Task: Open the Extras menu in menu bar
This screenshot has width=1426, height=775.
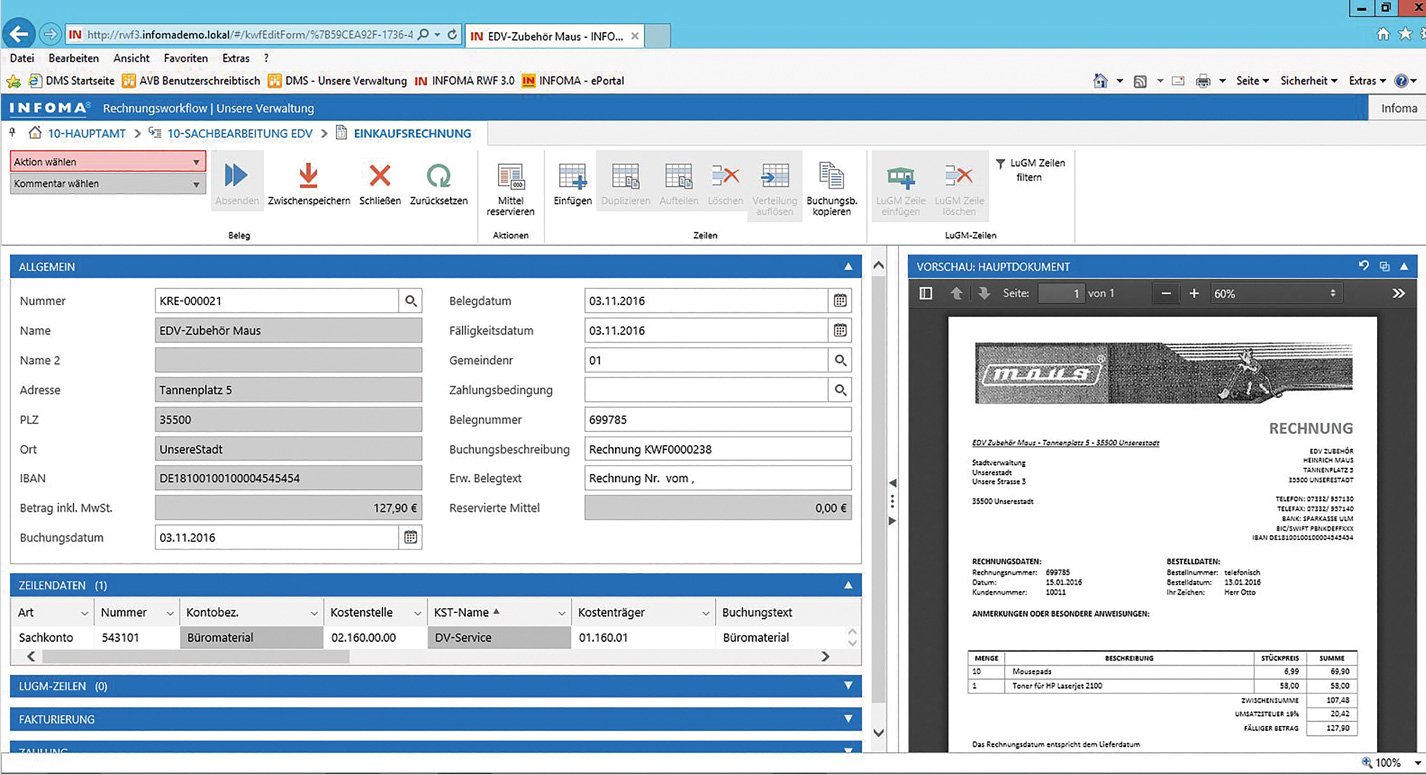Action: coord(235,59)
